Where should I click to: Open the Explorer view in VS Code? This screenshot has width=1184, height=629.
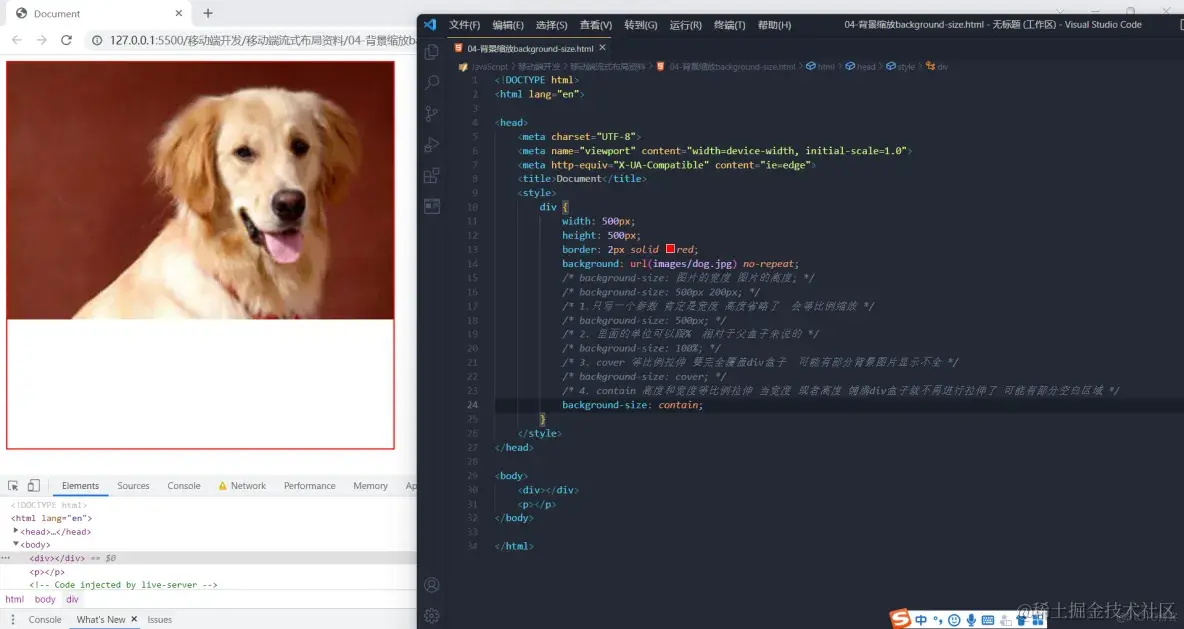432,52
